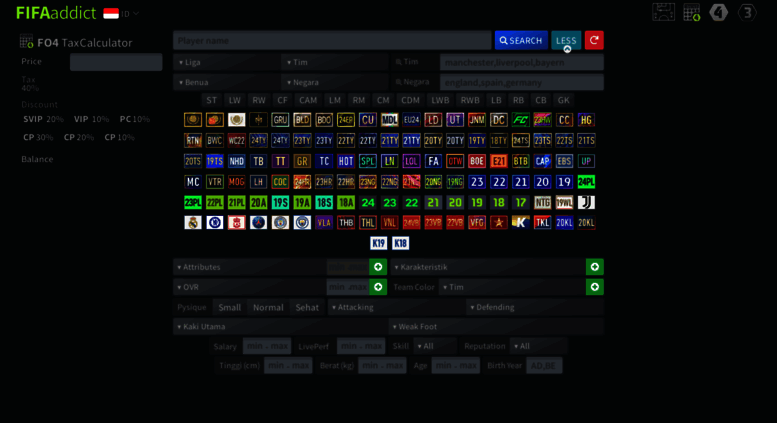Toggle the Normal physique option
777x423 pixels.
pos(268,307)
